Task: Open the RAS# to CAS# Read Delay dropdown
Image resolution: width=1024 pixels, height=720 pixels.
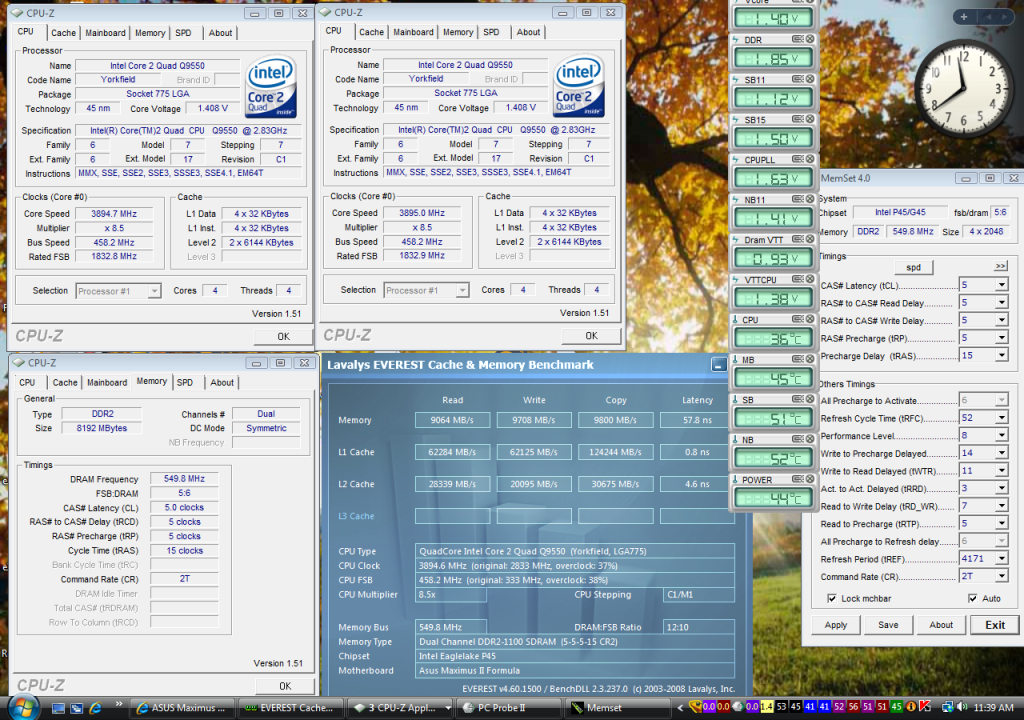Action: [x=1001, y=303]
